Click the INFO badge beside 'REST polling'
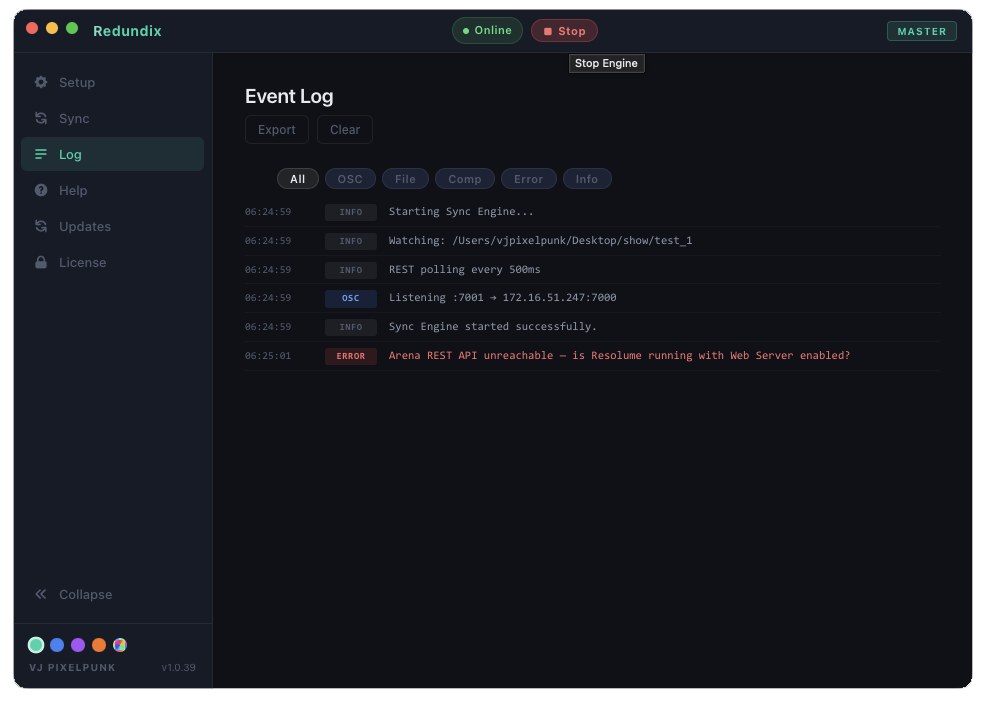Screen dimensions: 986x704 (x=351, y=270)
